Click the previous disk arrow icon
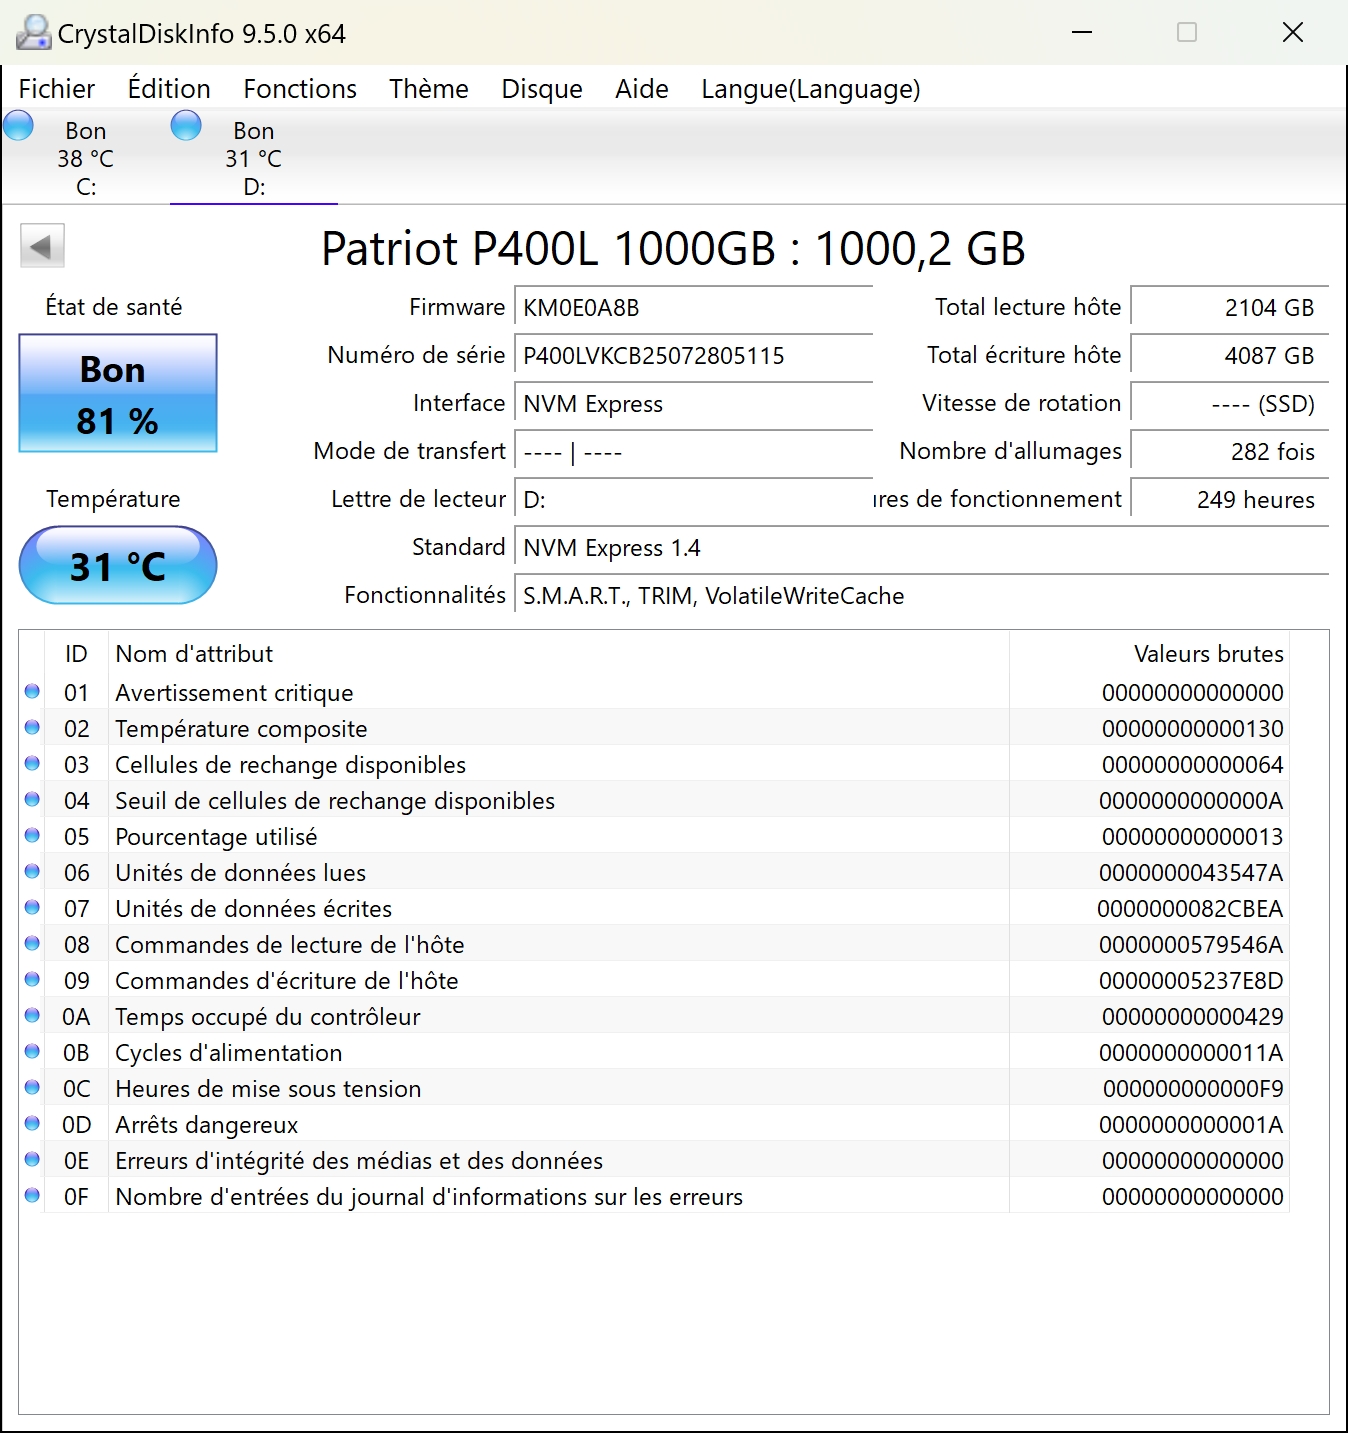This screenshot has height=1433, width=1348. pos(42,246)
